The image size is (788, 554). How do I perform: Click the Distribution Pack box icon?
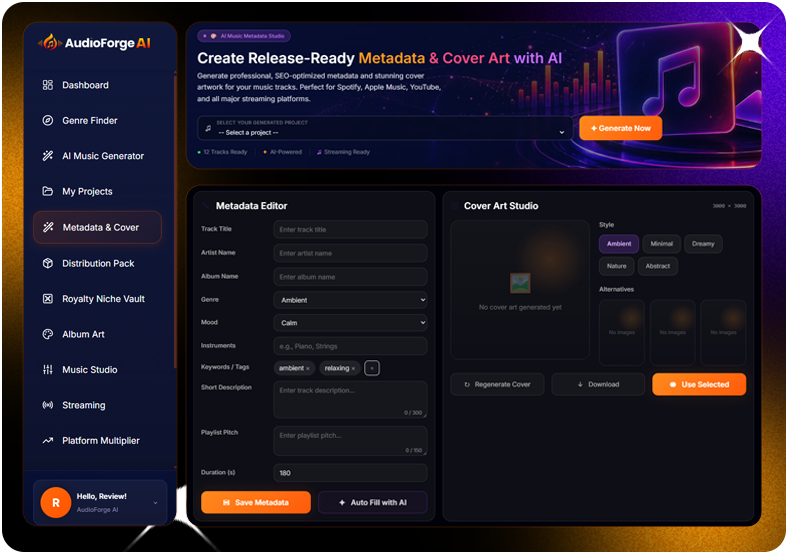click(48, 263)
